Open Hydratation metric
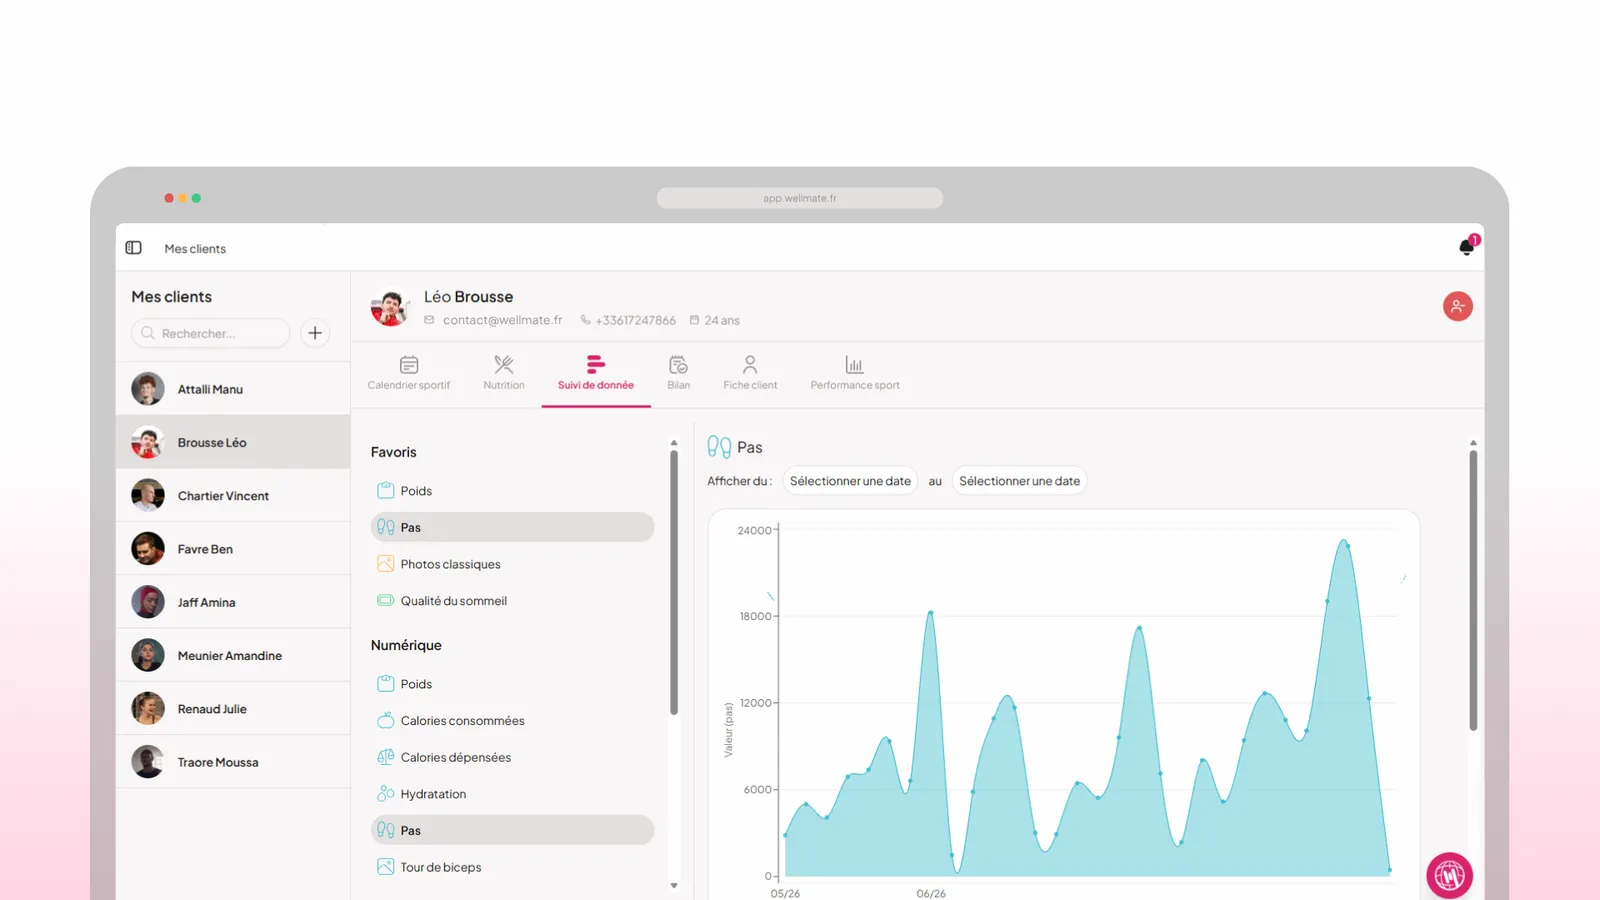 click(x=512, y=794)
